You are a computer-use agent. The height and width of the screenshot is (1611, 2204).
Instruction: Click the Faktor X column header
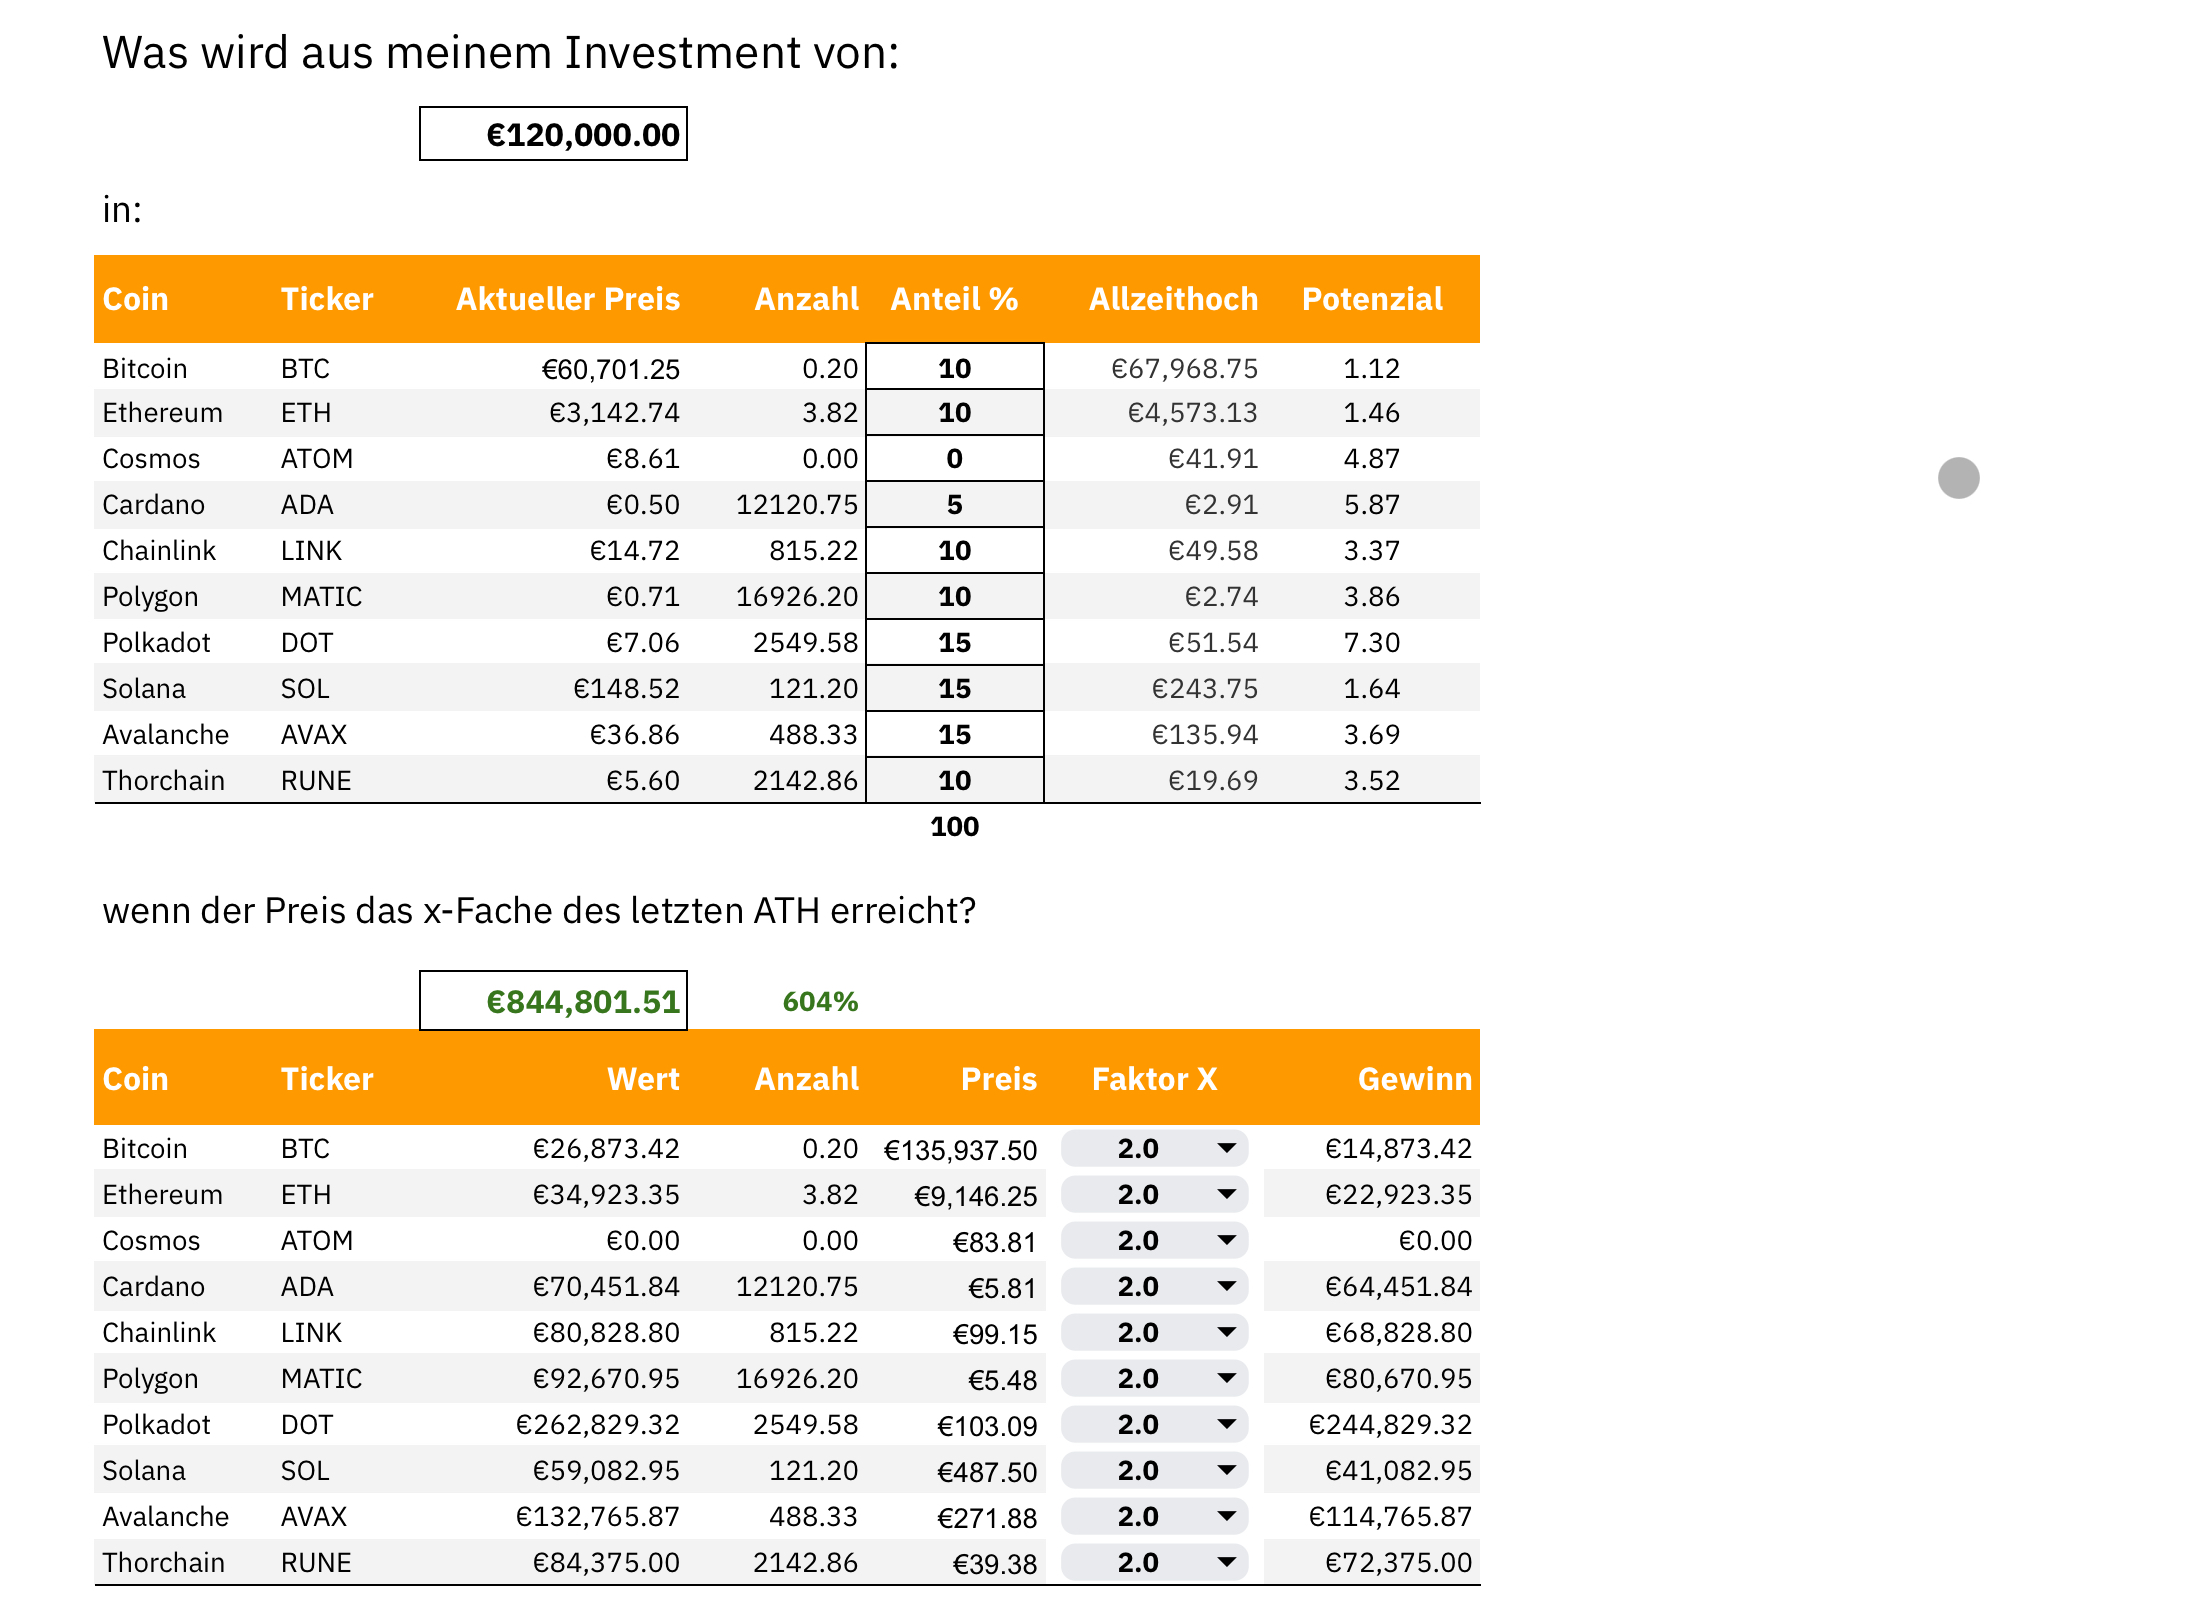[x=1154, y=1079]
